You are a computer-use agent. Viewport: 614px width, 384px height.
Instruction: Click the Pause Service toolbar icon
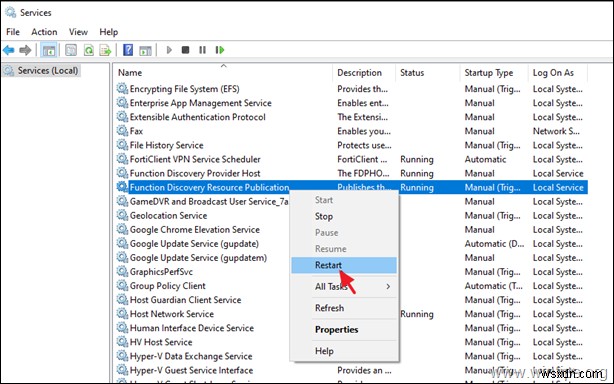(202, 50)
